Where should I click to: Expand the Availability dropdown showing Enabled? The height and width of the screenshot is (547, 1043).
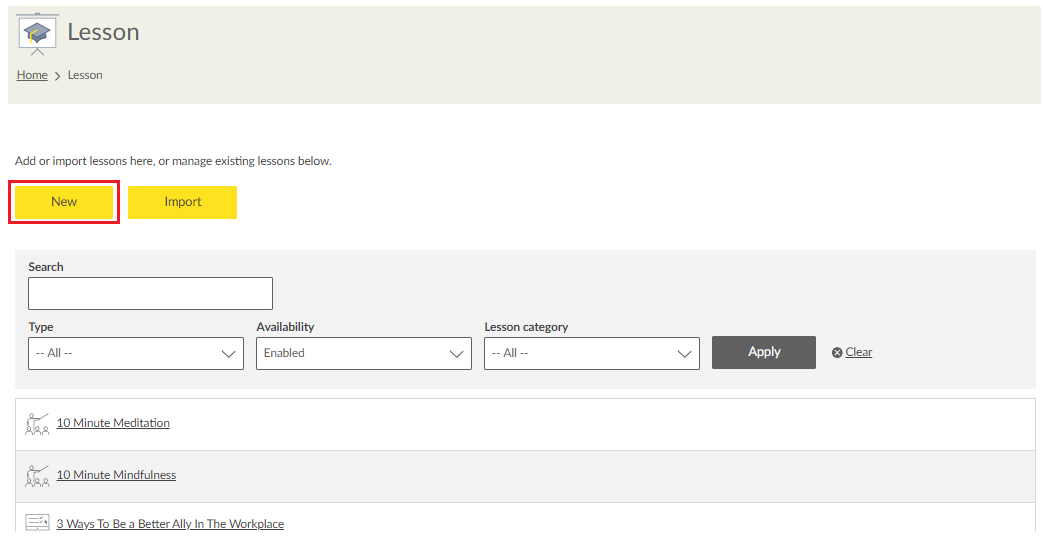coord(363,353)
